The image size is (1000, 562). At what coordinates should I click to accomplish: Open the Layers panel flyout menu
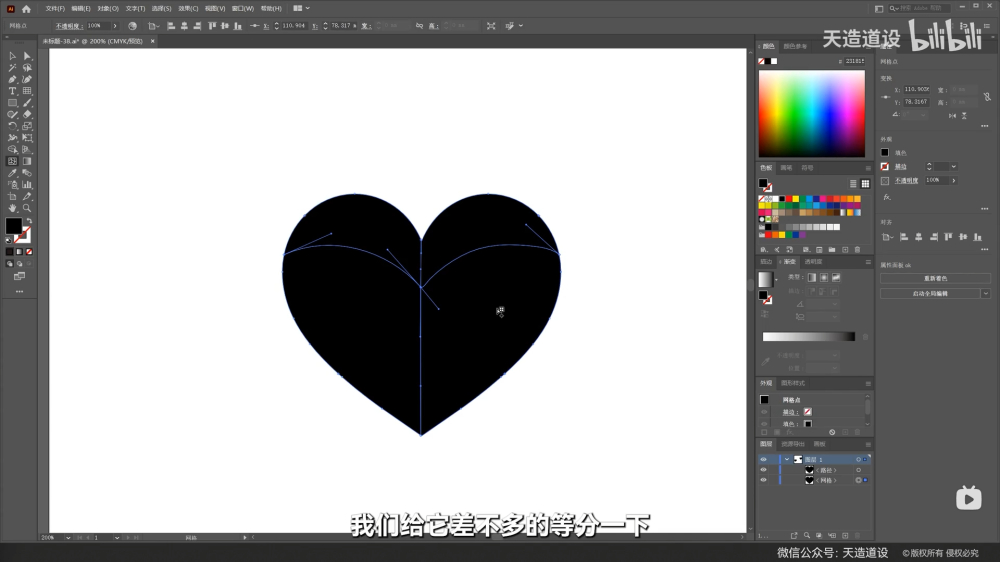[x=868, y=445]
